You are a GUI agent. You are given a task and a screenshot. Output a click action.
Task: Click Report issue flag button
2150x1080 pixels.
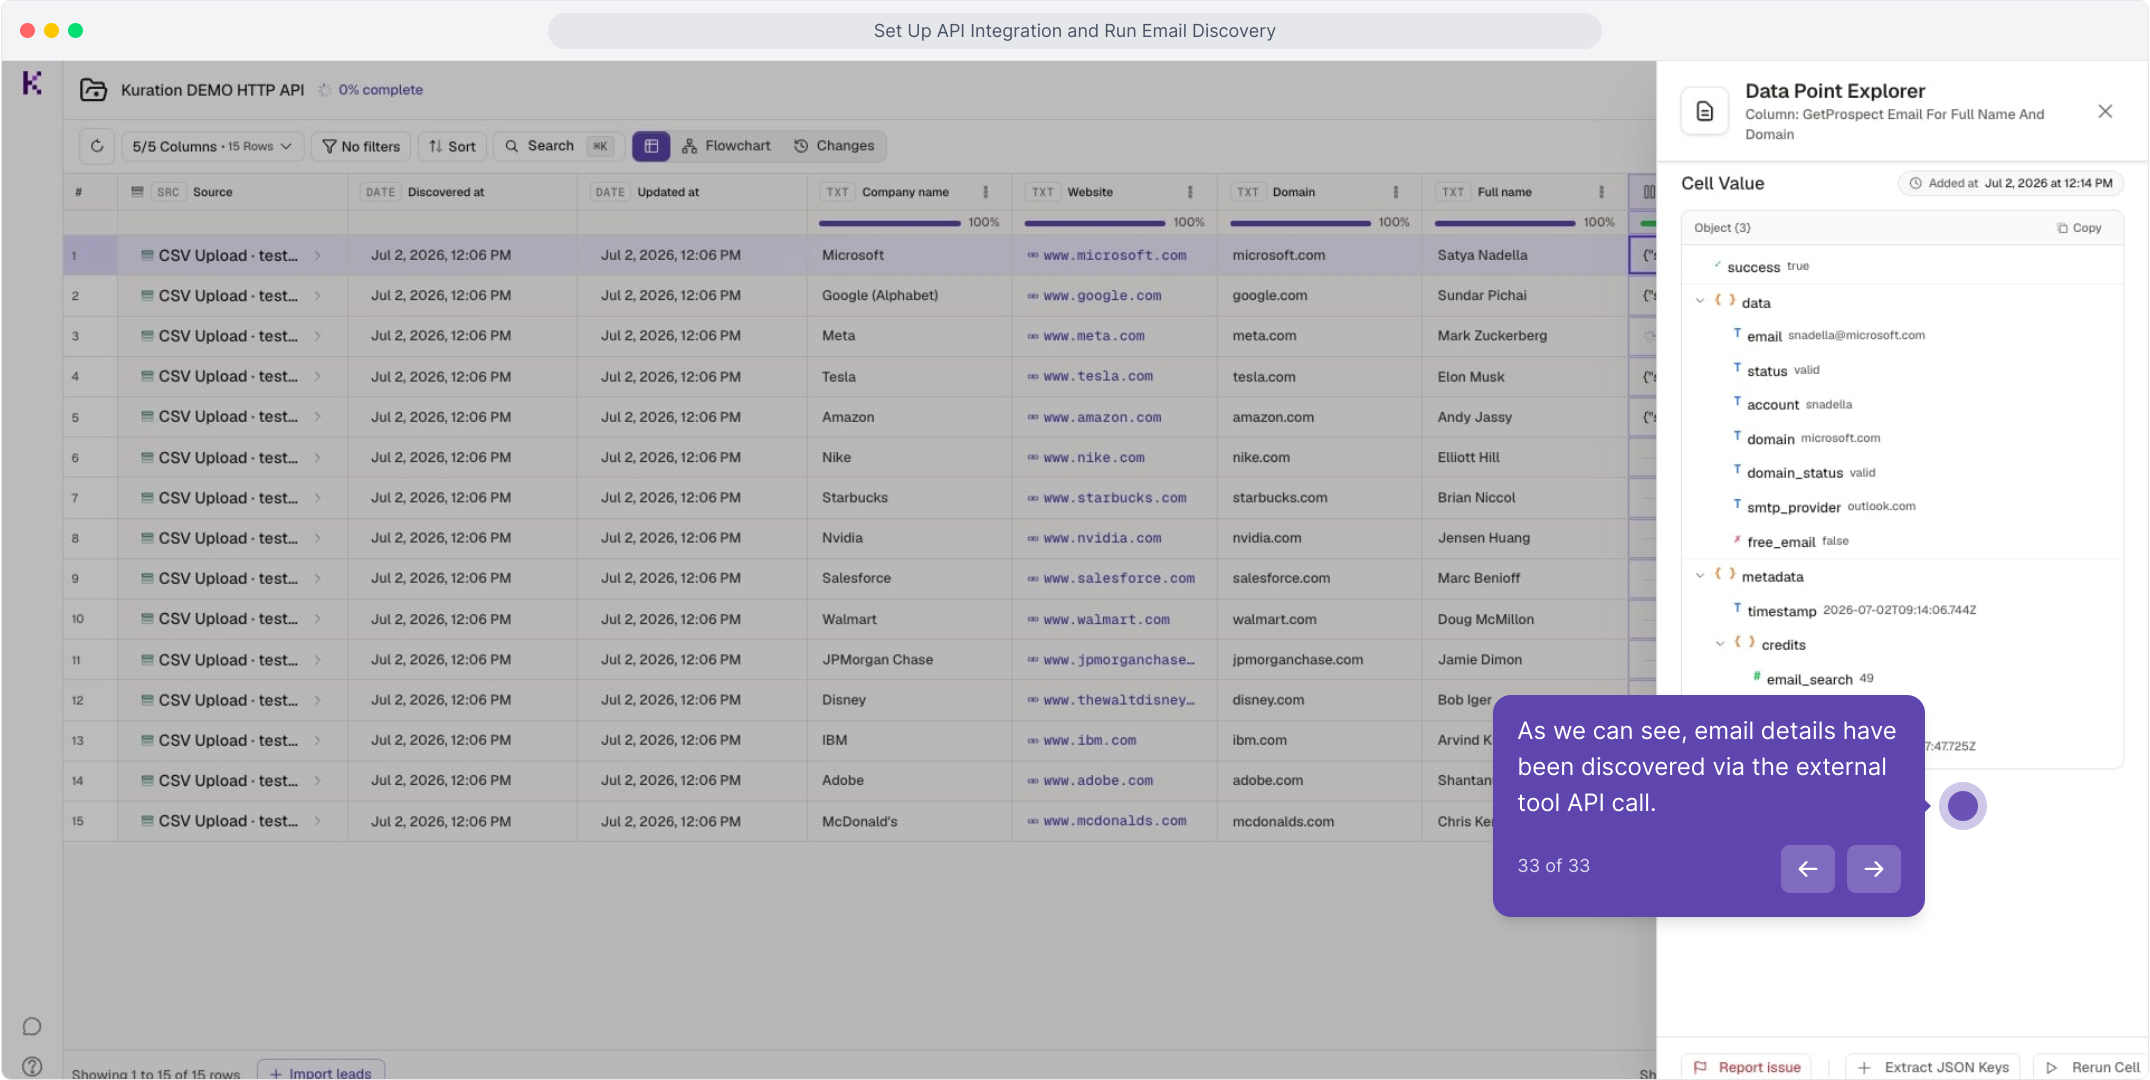tap(1747, 1067)
